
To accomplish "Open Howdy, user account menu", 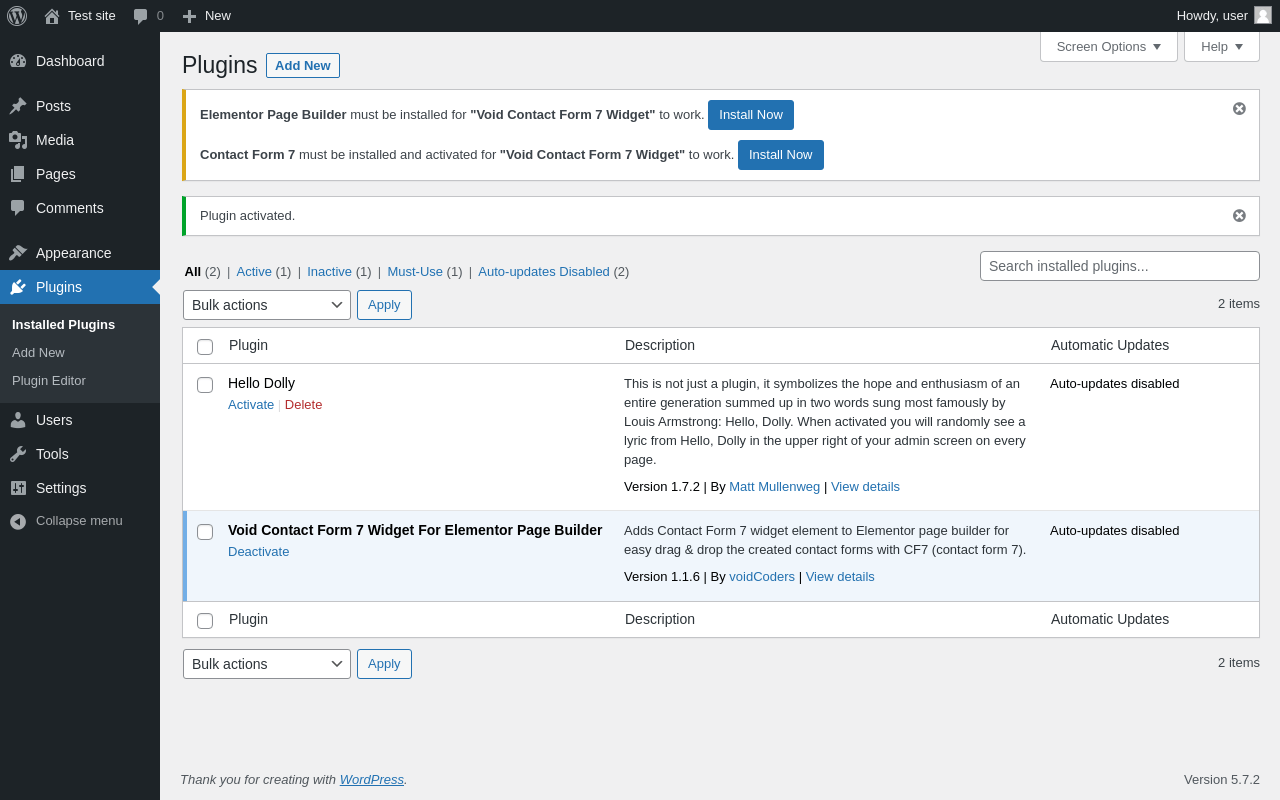I will (x=1224, y=16).
